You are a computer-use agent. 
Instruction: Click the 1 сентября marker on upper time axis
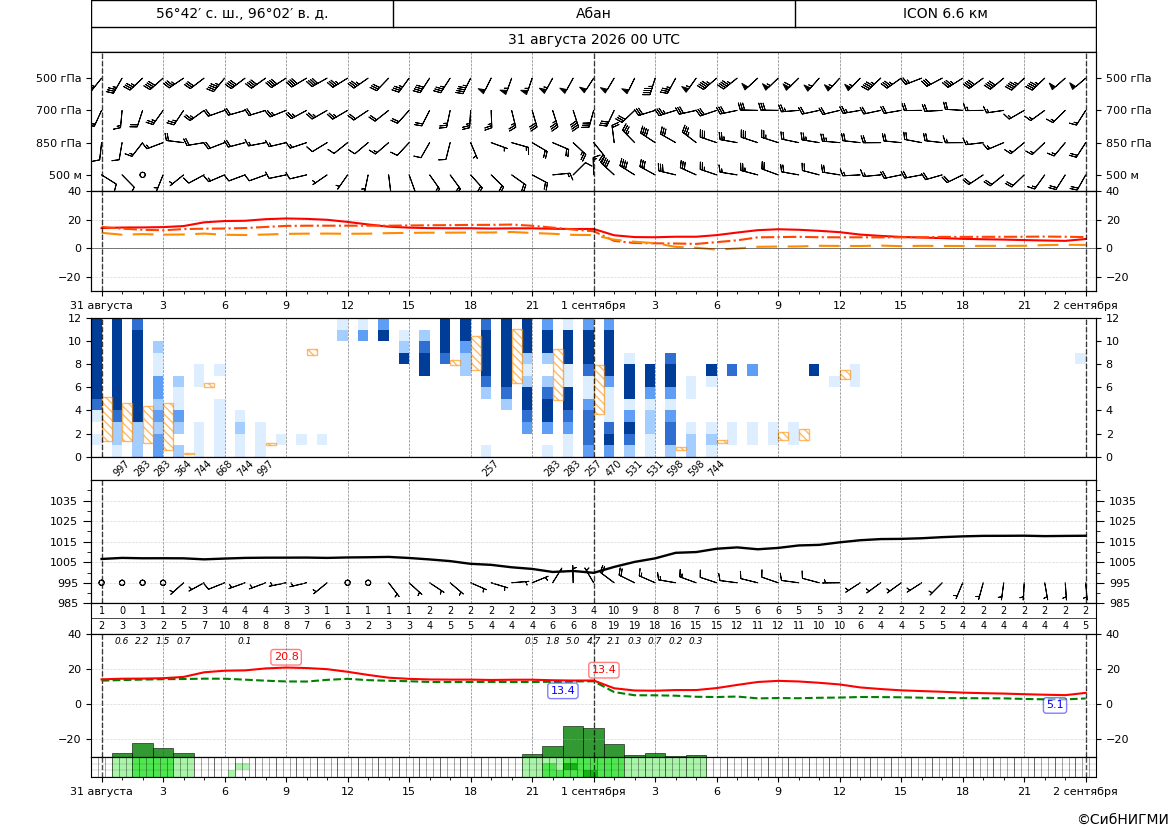point(593,305)
